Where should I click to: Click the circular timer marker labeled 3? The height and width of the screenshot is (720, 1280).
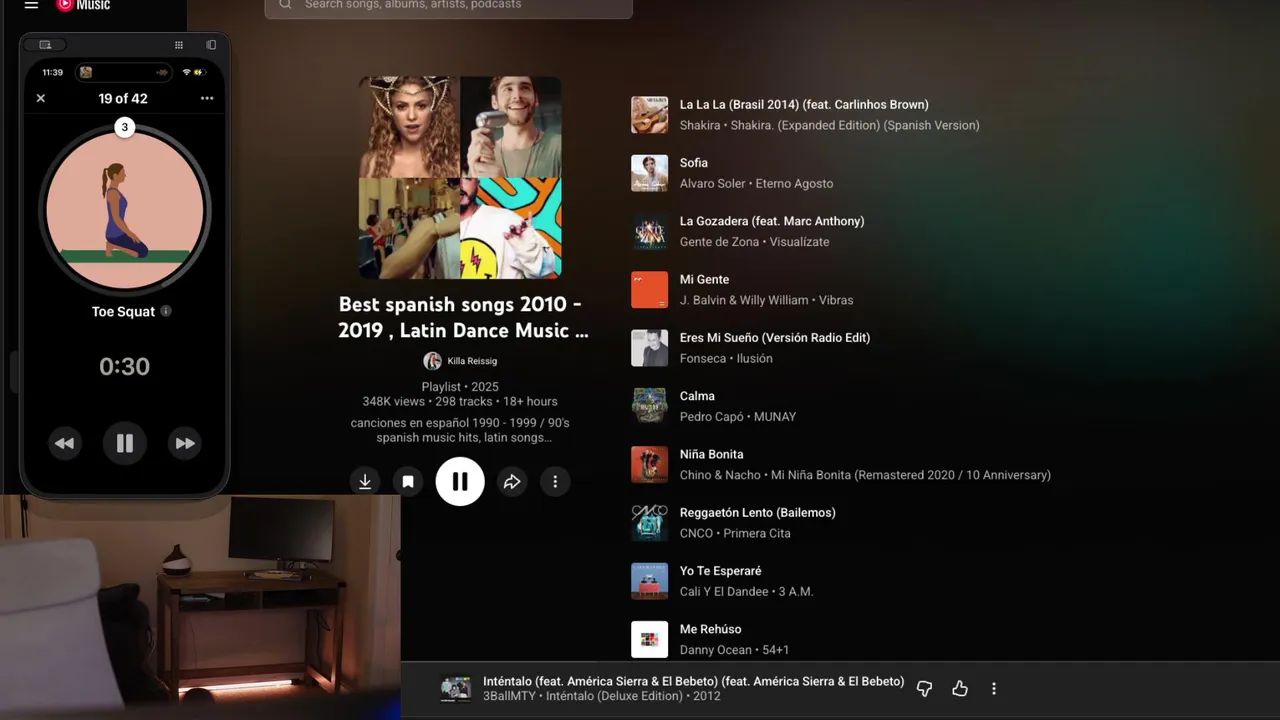click(124, 127)
